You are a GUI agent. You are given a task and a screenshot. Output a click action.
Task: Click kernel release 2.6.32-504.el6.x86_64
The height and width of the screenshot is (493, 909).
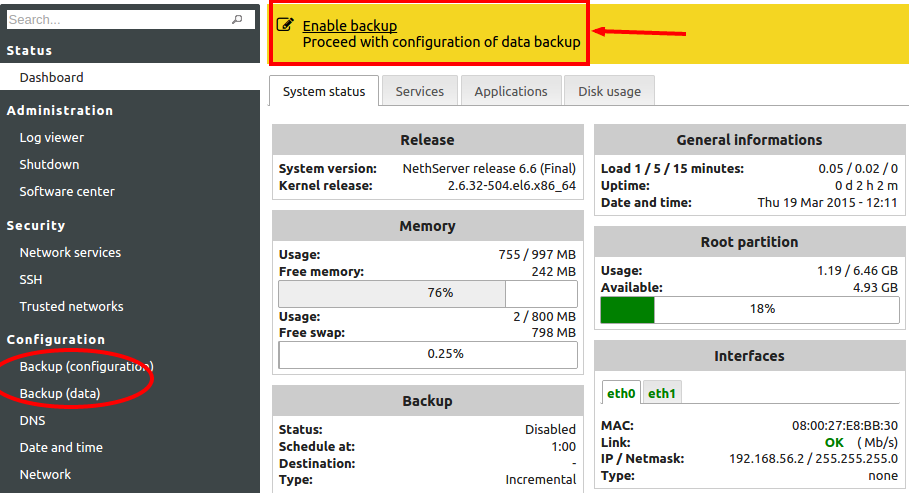point(511,186)
